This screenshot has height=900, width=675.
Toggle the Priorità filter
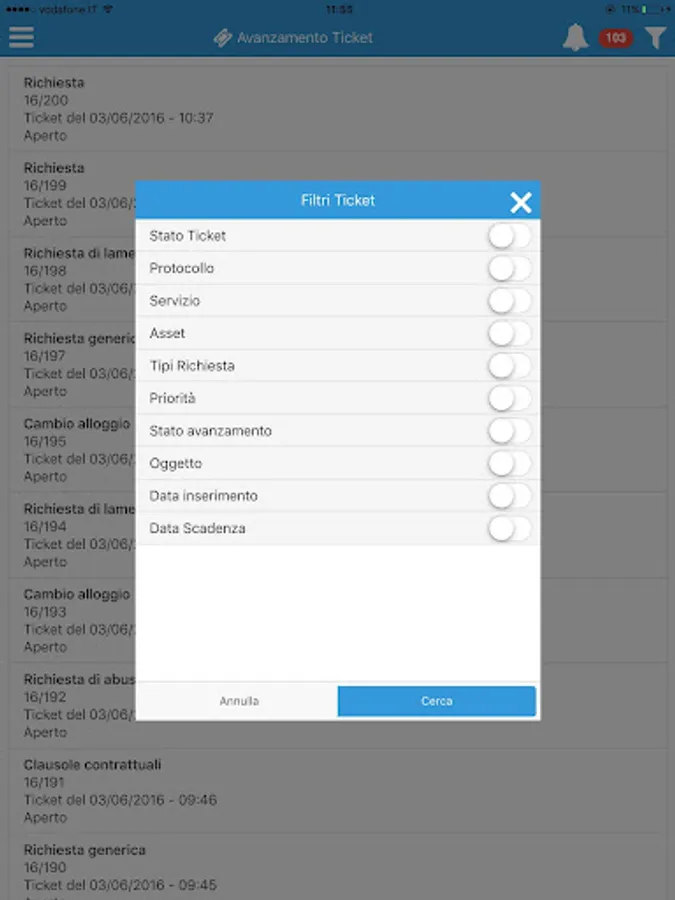click(x=510, y=398)
